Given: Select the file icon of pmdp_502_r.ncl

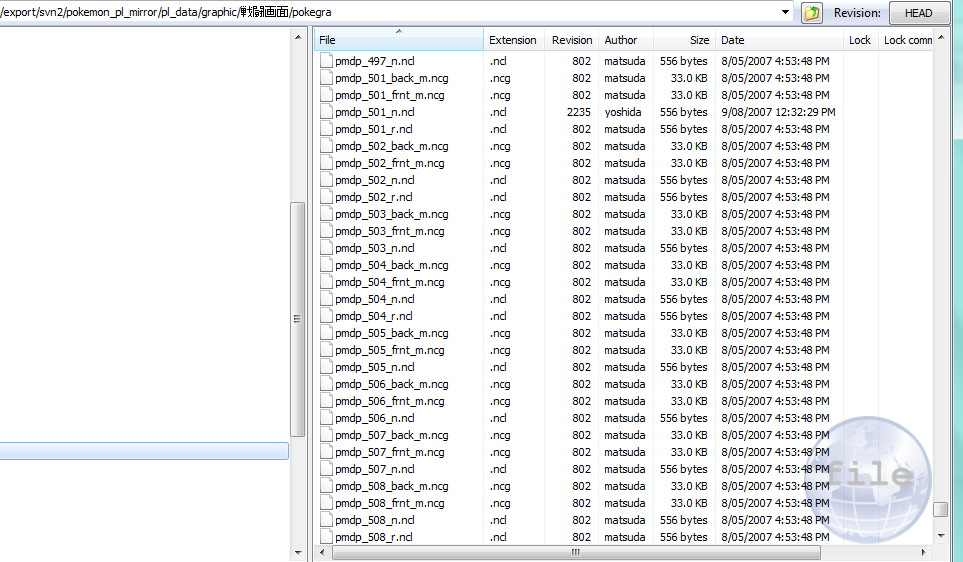Looking at the screenshot, I should point(326,197).
